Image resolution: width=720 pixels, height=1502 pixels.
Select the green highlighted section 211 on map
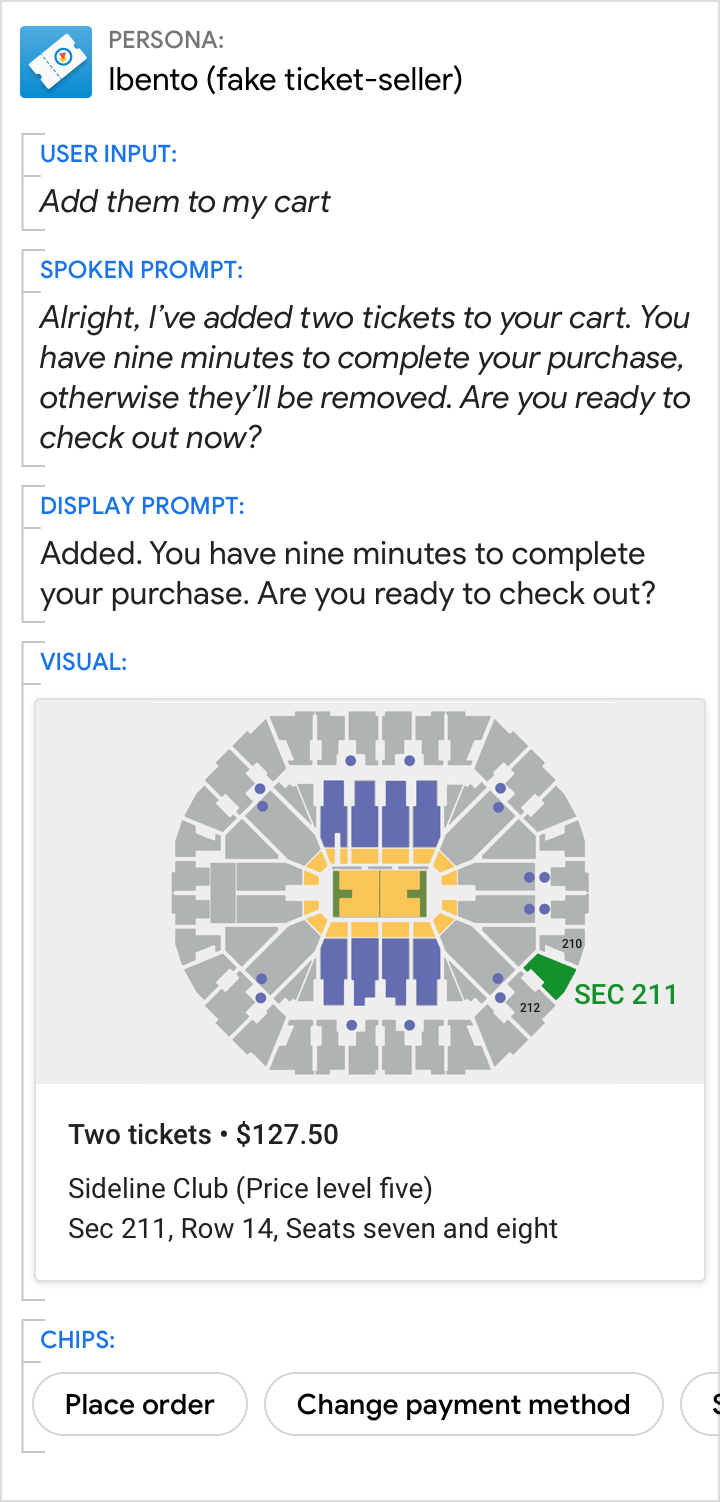coord(552,973)
